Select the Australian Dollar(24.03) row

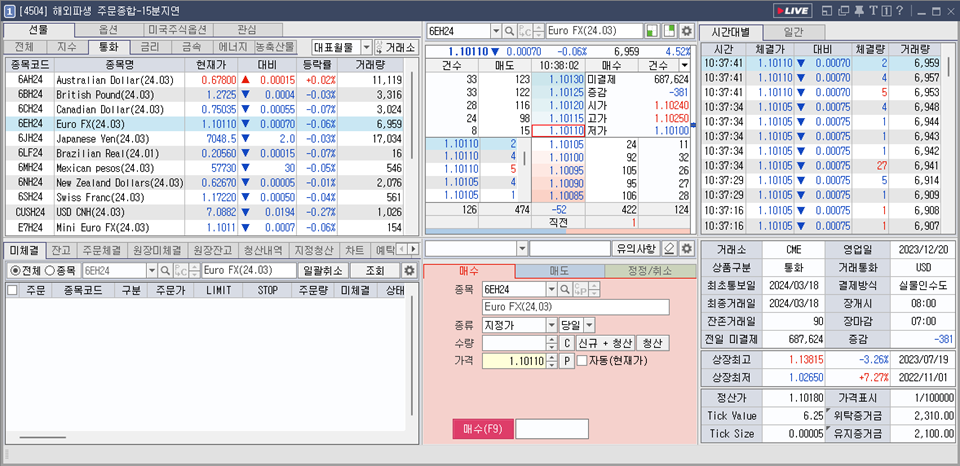click(205, 80)
